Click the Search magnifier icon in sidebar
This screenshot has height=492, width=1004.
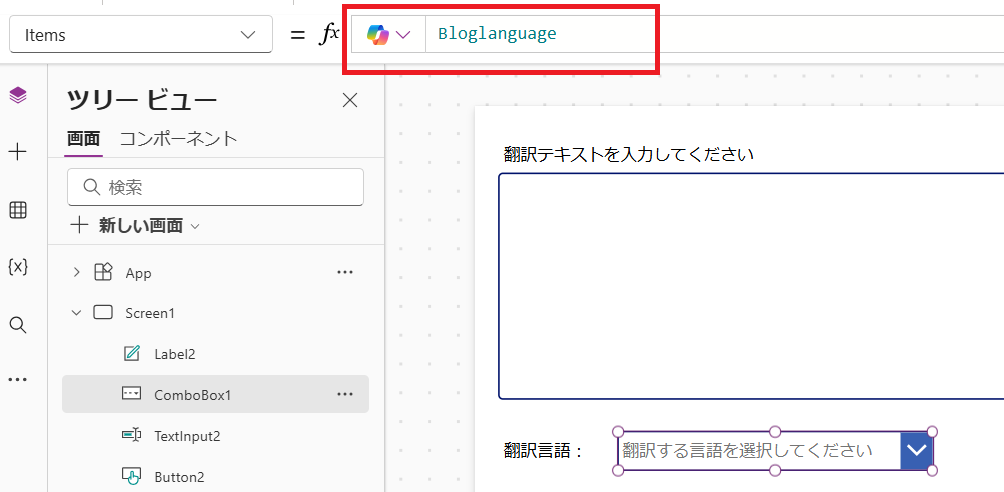point(18,325)
